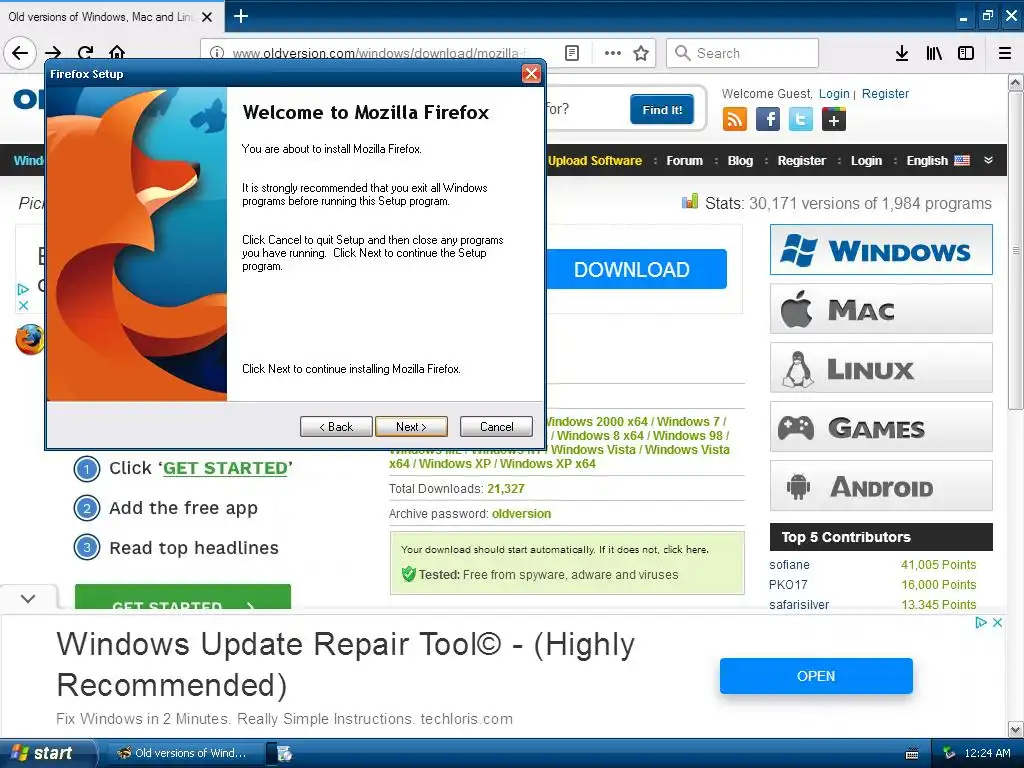Select the Games category tile
Screen dimensions: 1024x768
[881, 427]
